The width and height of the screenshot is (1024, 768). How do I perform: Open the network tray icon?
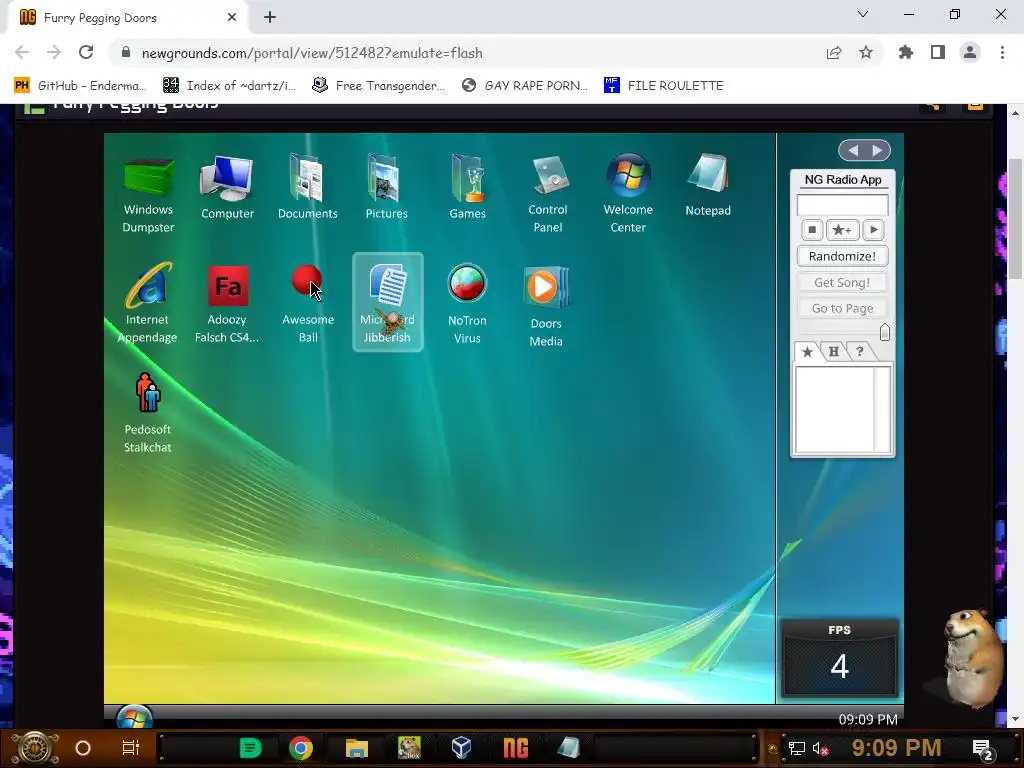coord(797,748)
